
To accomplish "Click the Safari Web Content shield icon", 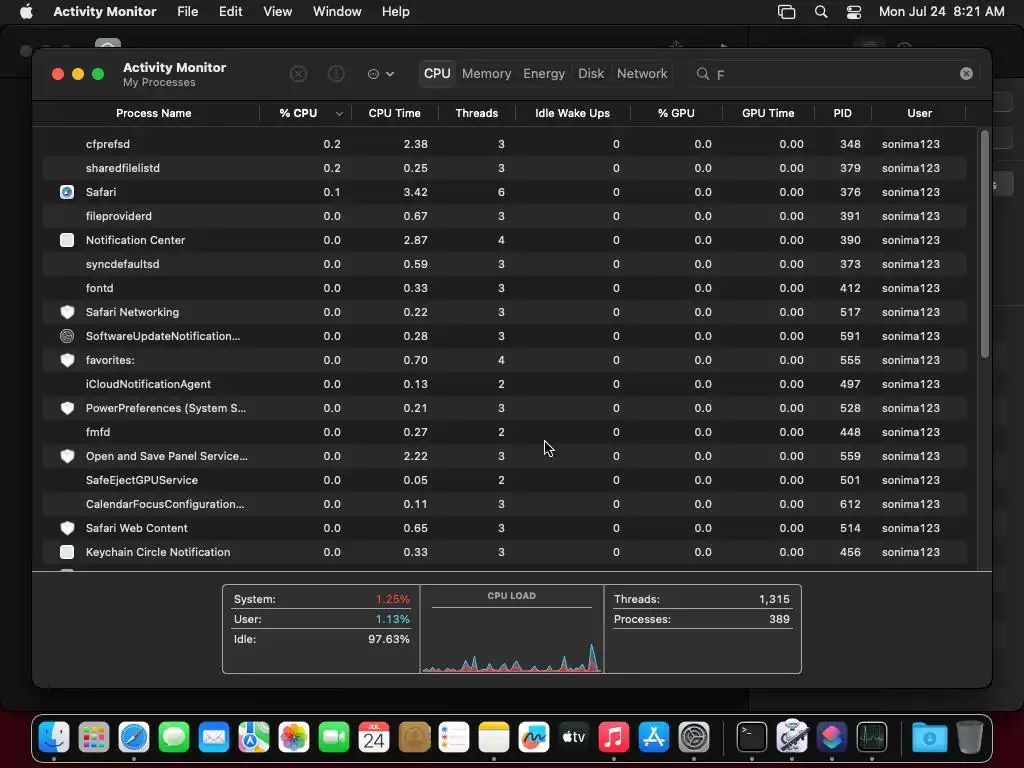I will 67,528.
